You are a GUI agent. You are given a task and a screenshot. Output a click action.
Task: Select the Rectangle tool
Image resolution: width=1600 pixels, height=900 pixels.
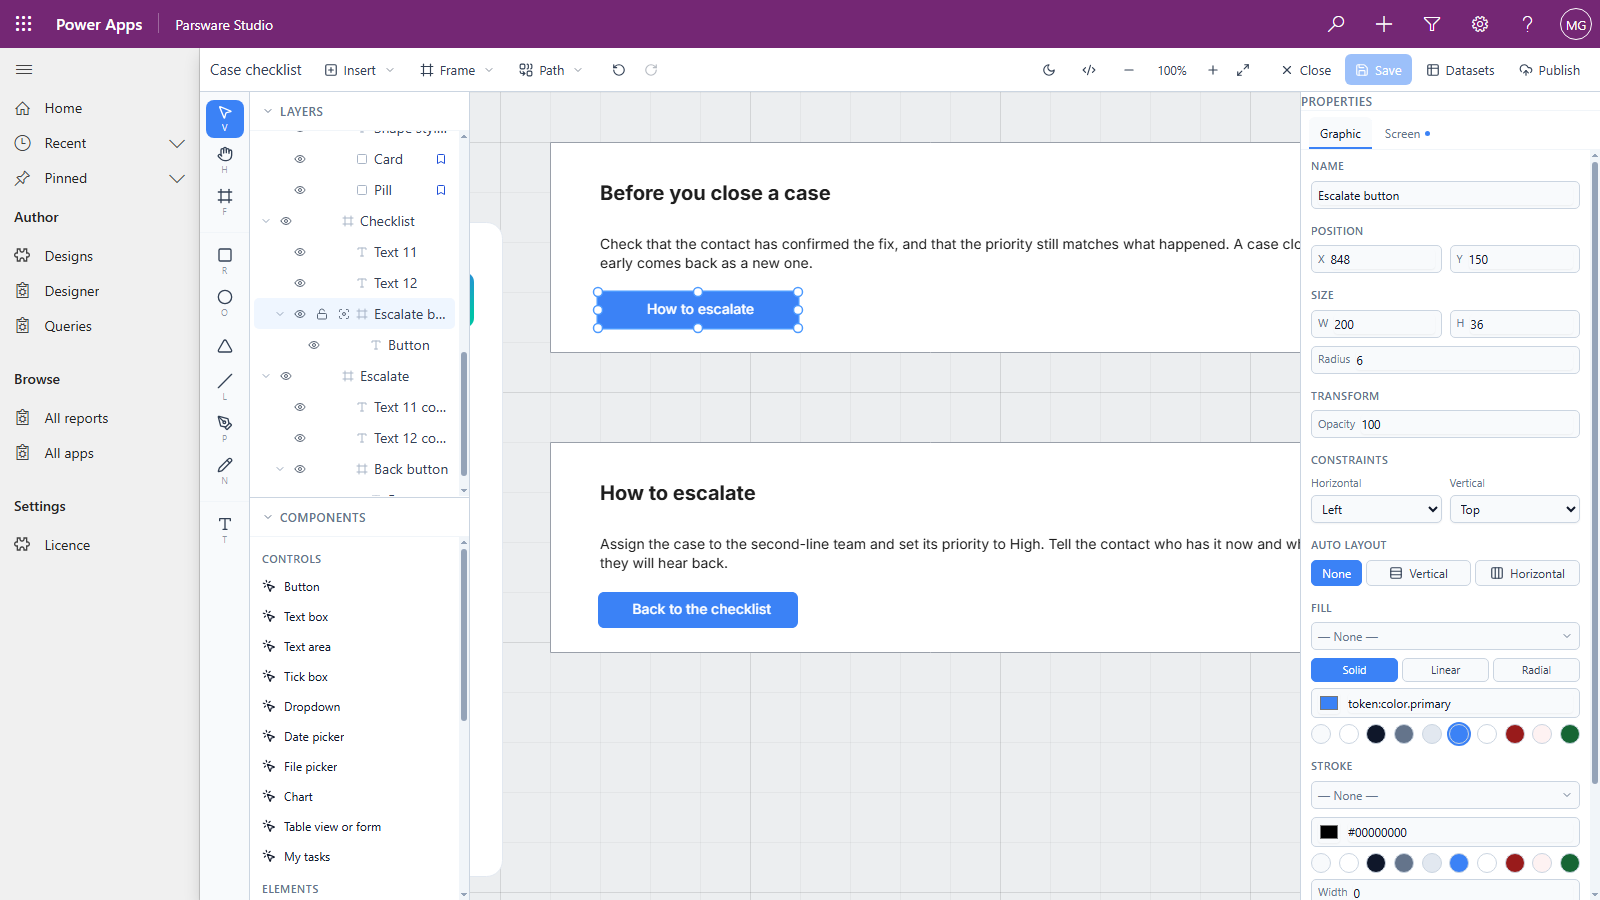click(225, 260)
